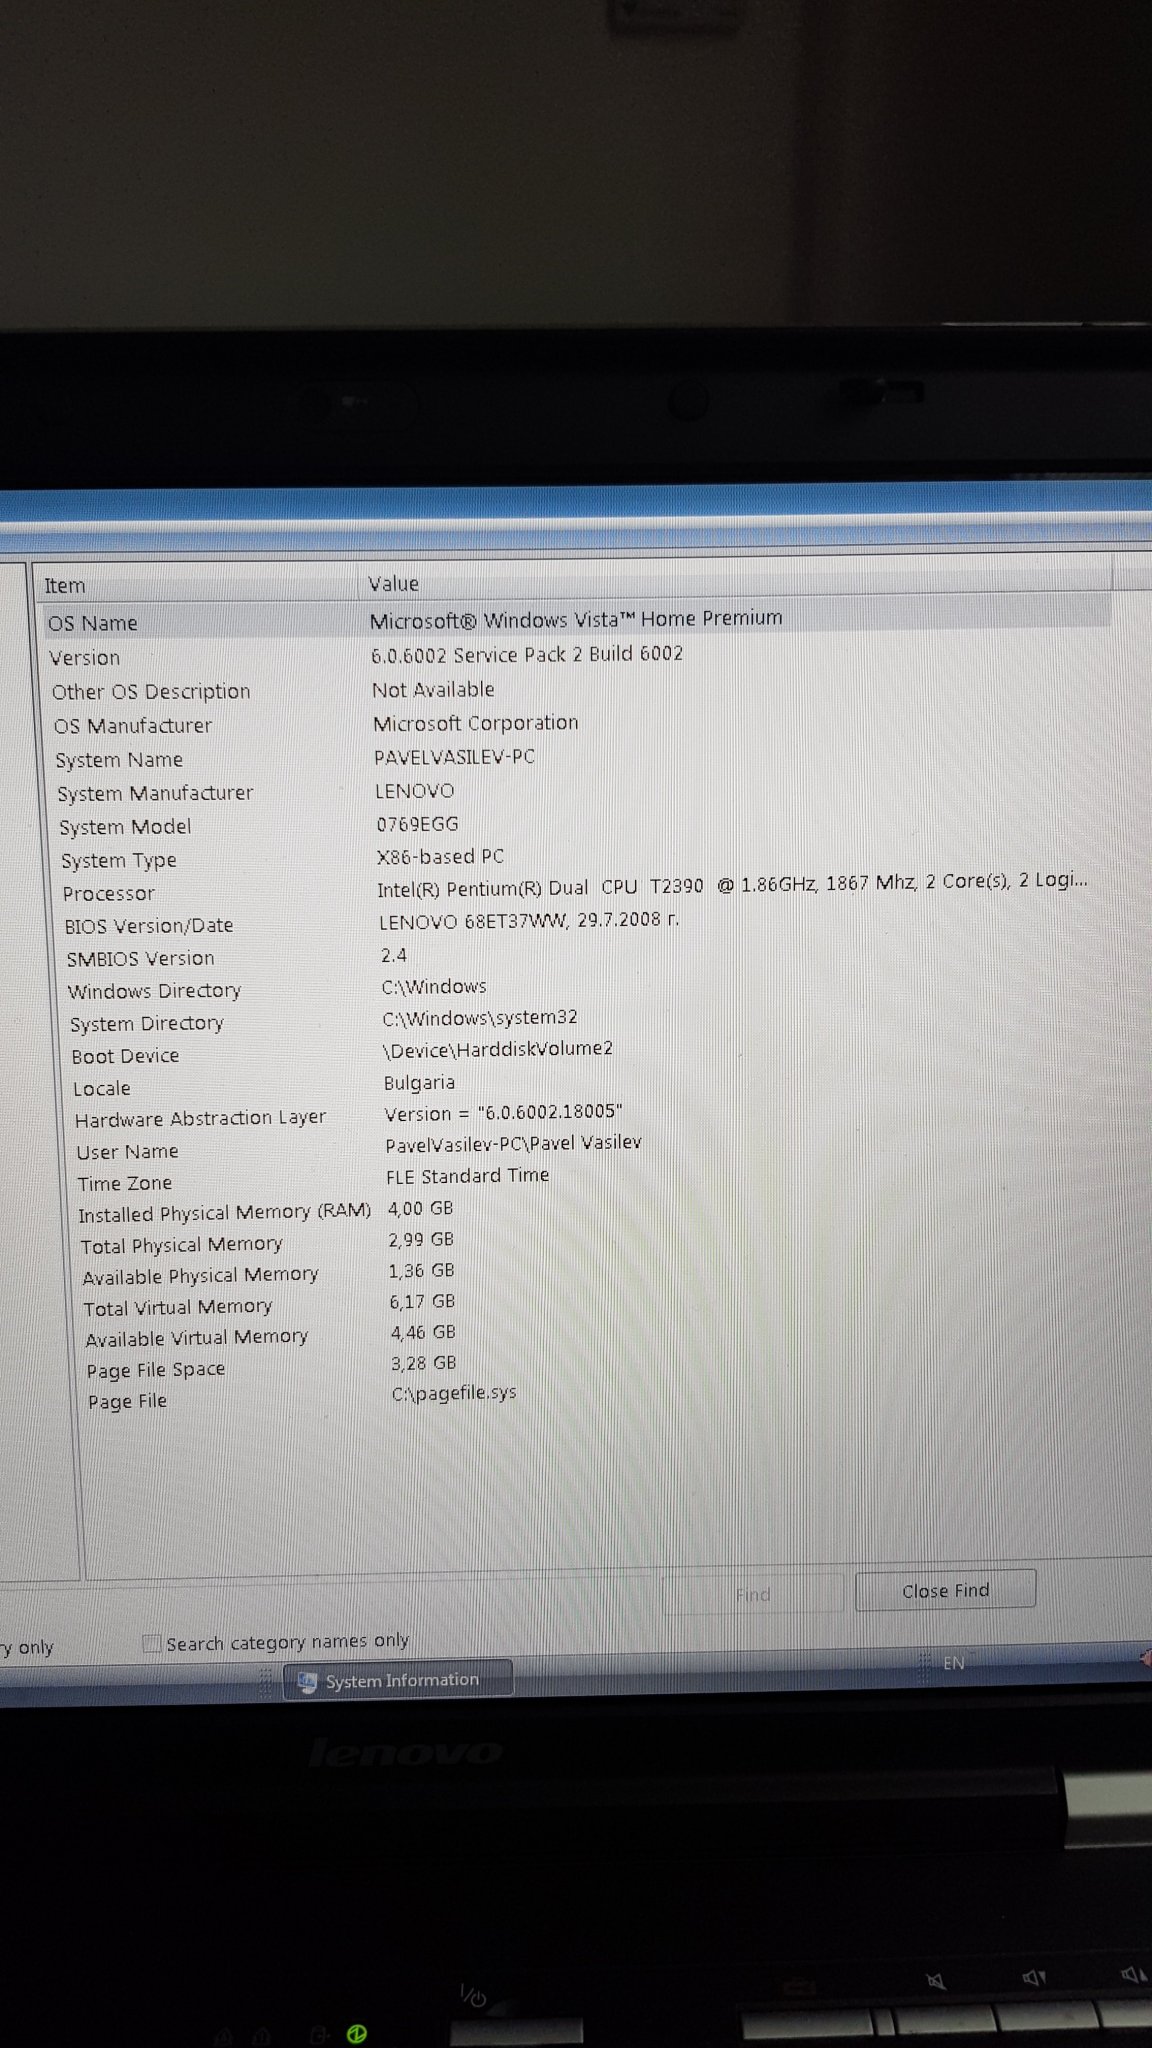Image resolution: width=1152 pixels, height=2048 pixels.
Task: Click the 'Microsoft Corporation' value
Action: click(x=476, y=723)
